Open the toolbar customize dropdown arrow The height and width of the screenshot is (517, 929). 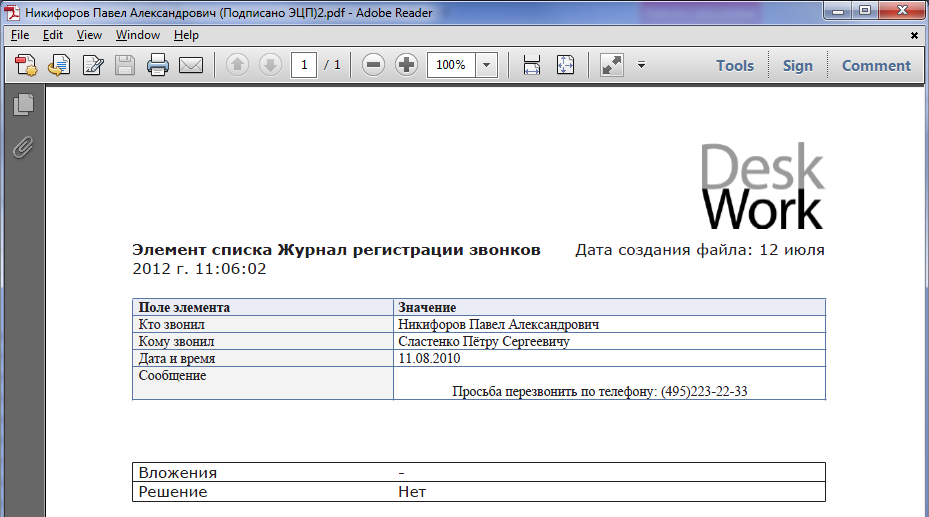641,65
